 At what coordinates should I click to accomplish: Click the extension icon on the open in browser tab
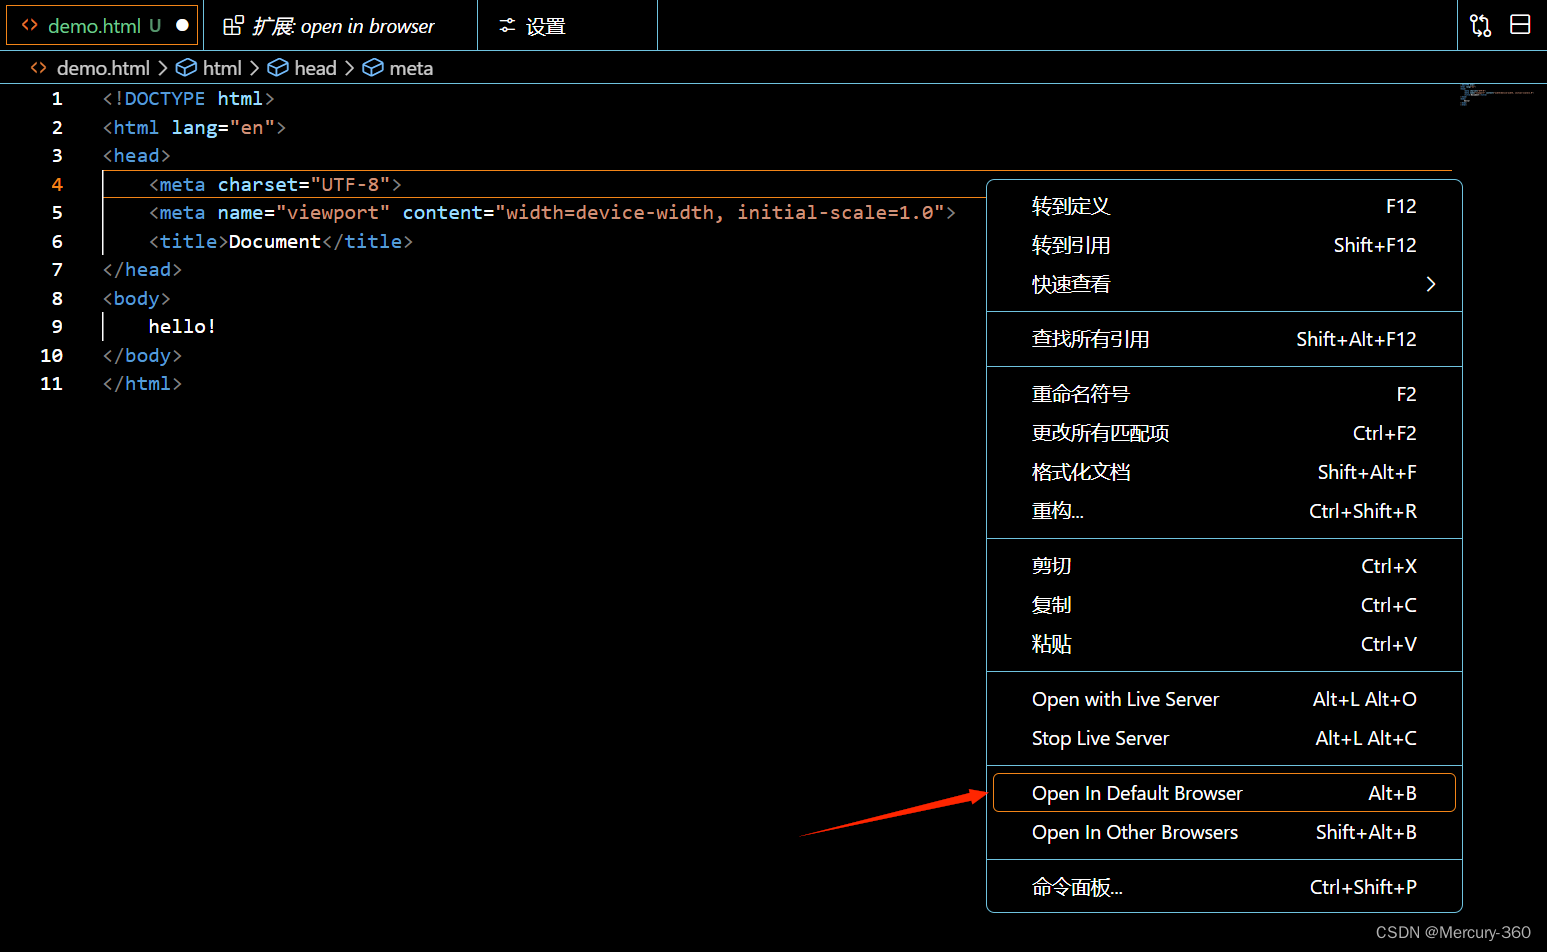[x=233, y=25]
